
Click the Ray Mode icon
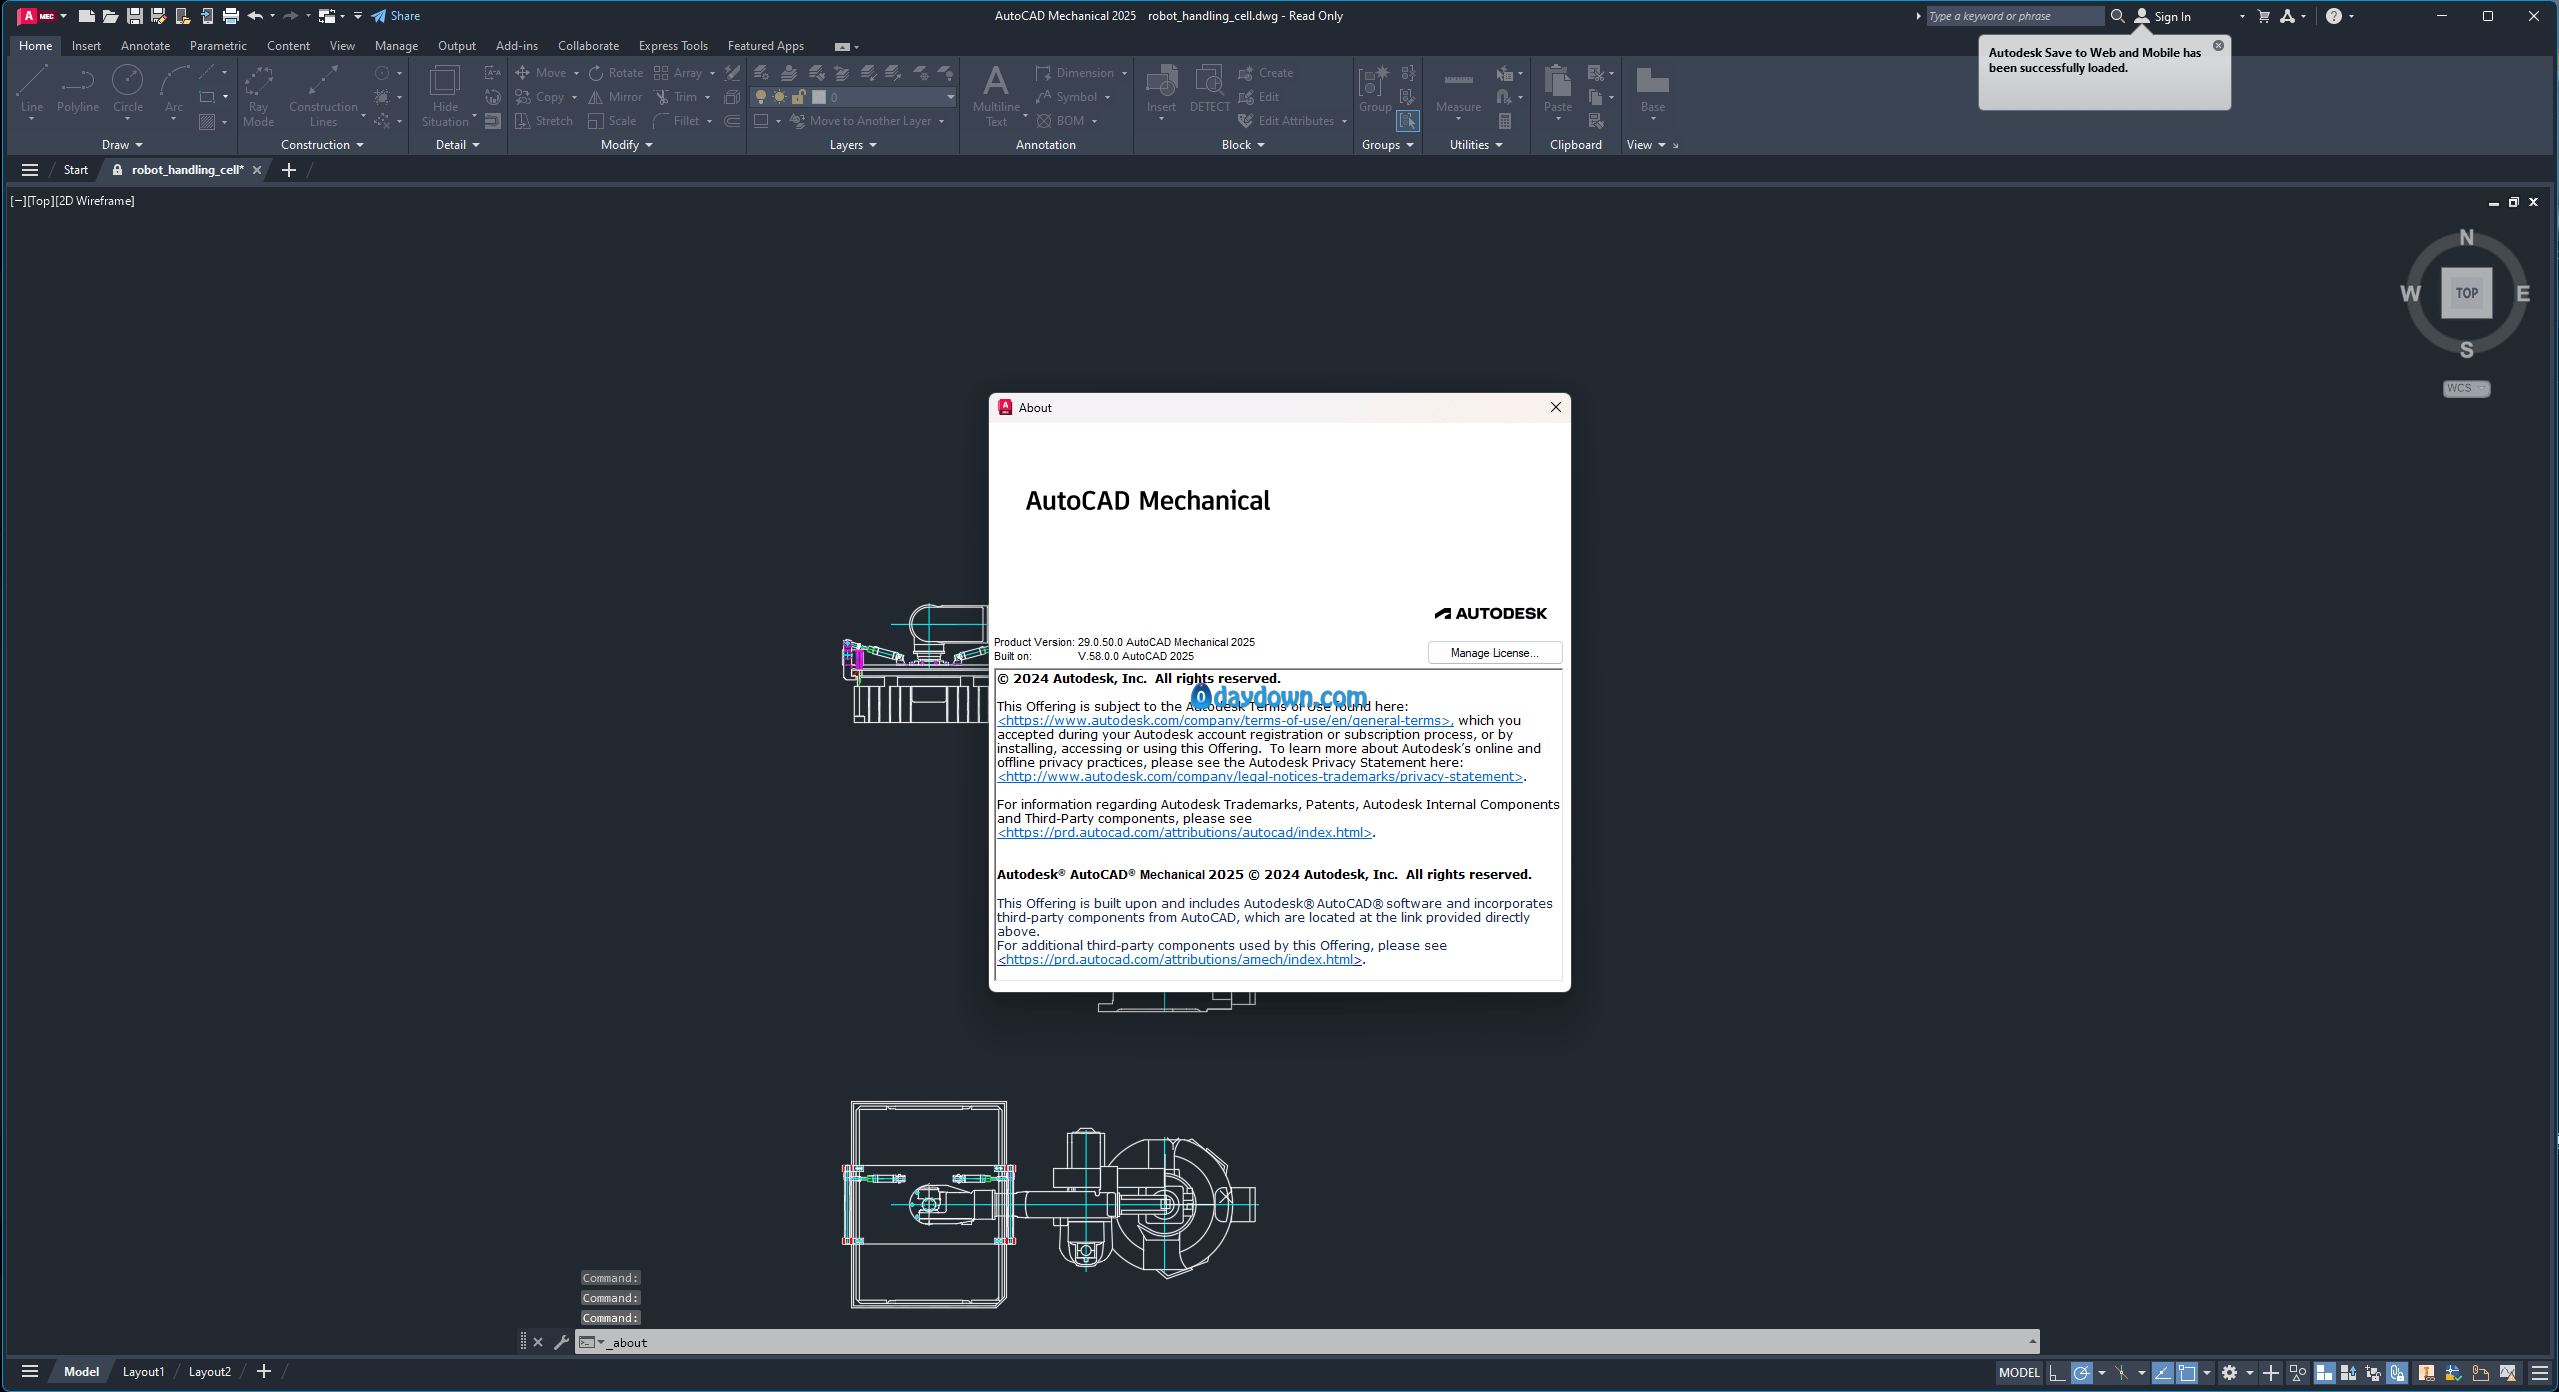coord(258,96)
